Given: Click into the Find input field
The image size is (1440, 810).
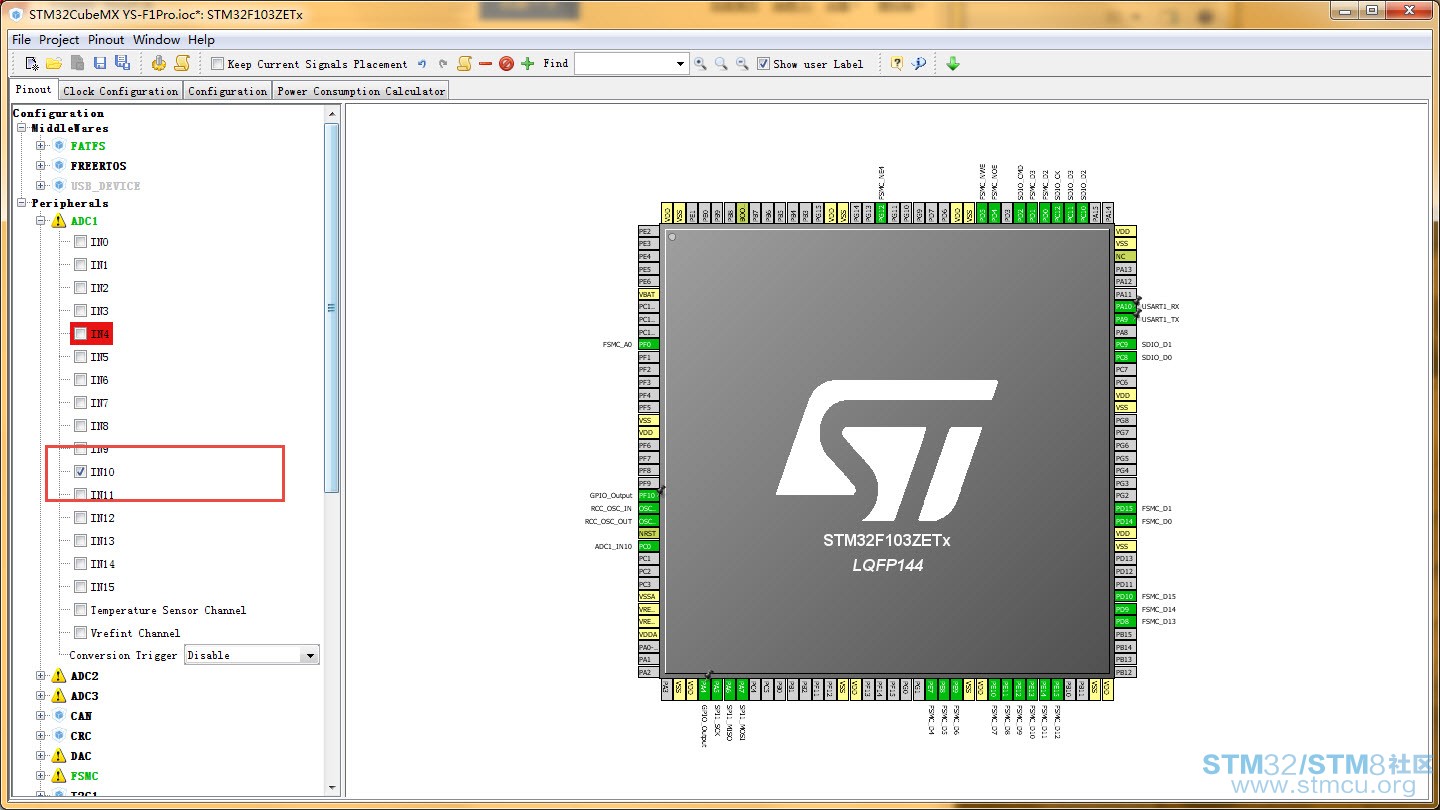Looking at the screenshot, I should [624, 64].
